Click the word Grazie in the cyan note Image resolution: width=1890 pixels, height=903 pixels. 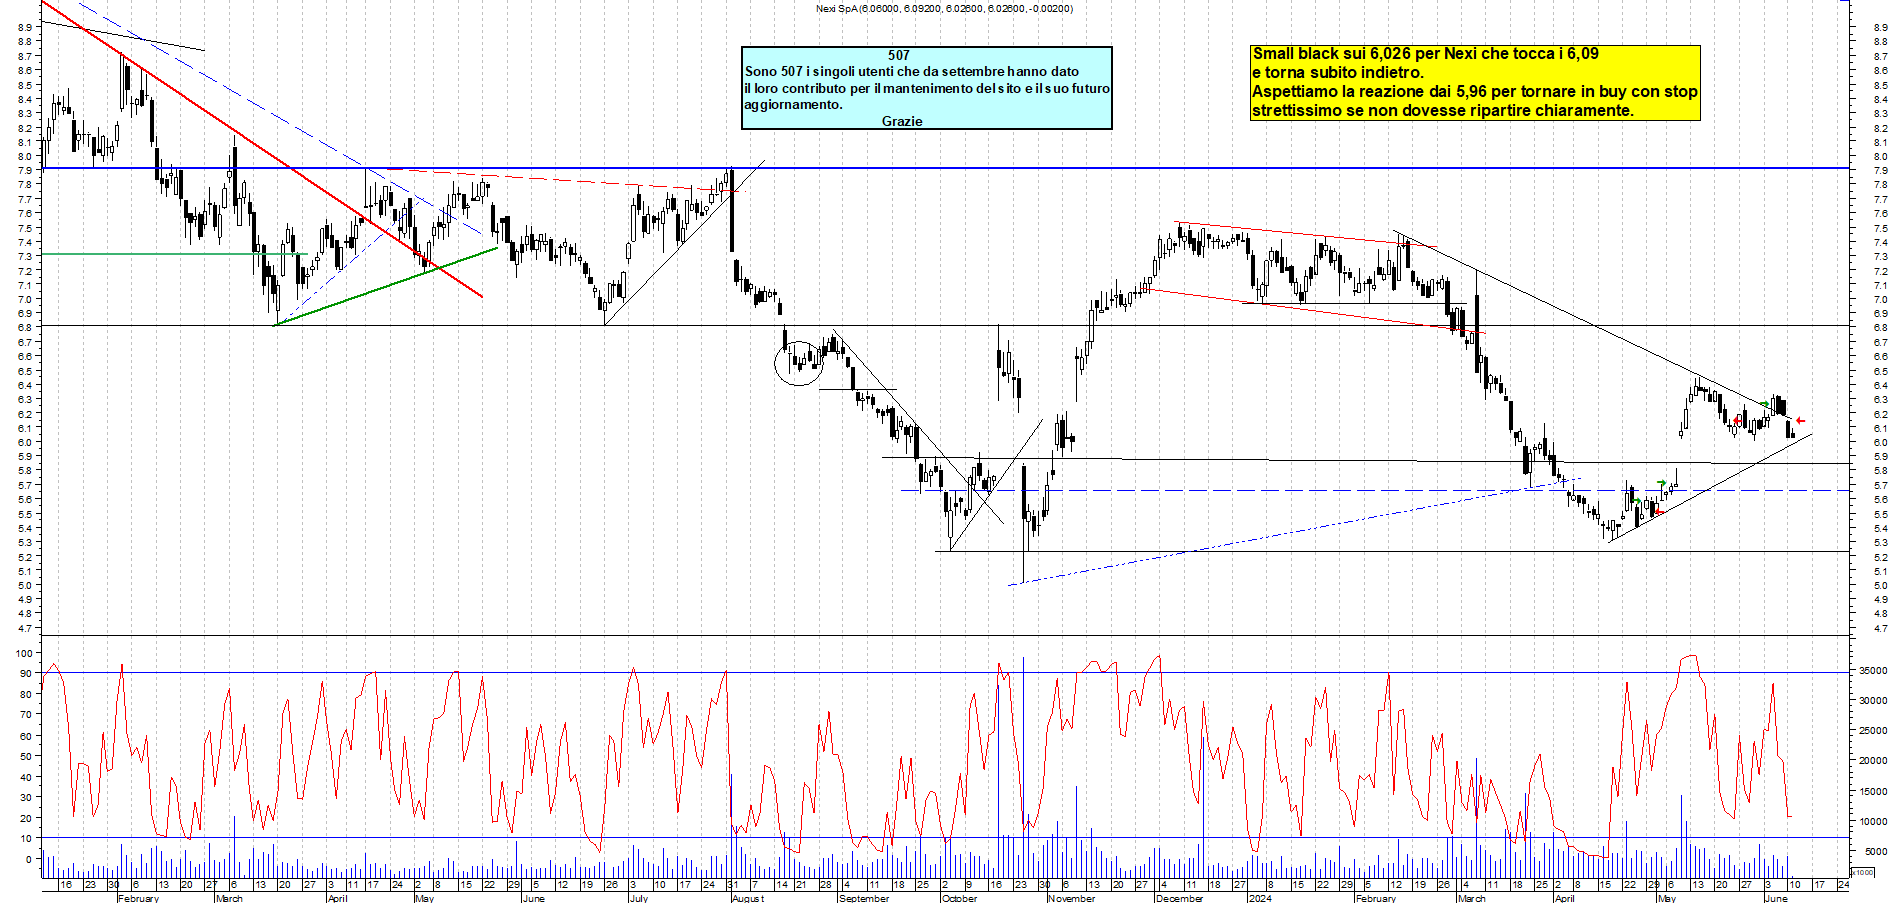pyautogui.click(x=902, y=121)
